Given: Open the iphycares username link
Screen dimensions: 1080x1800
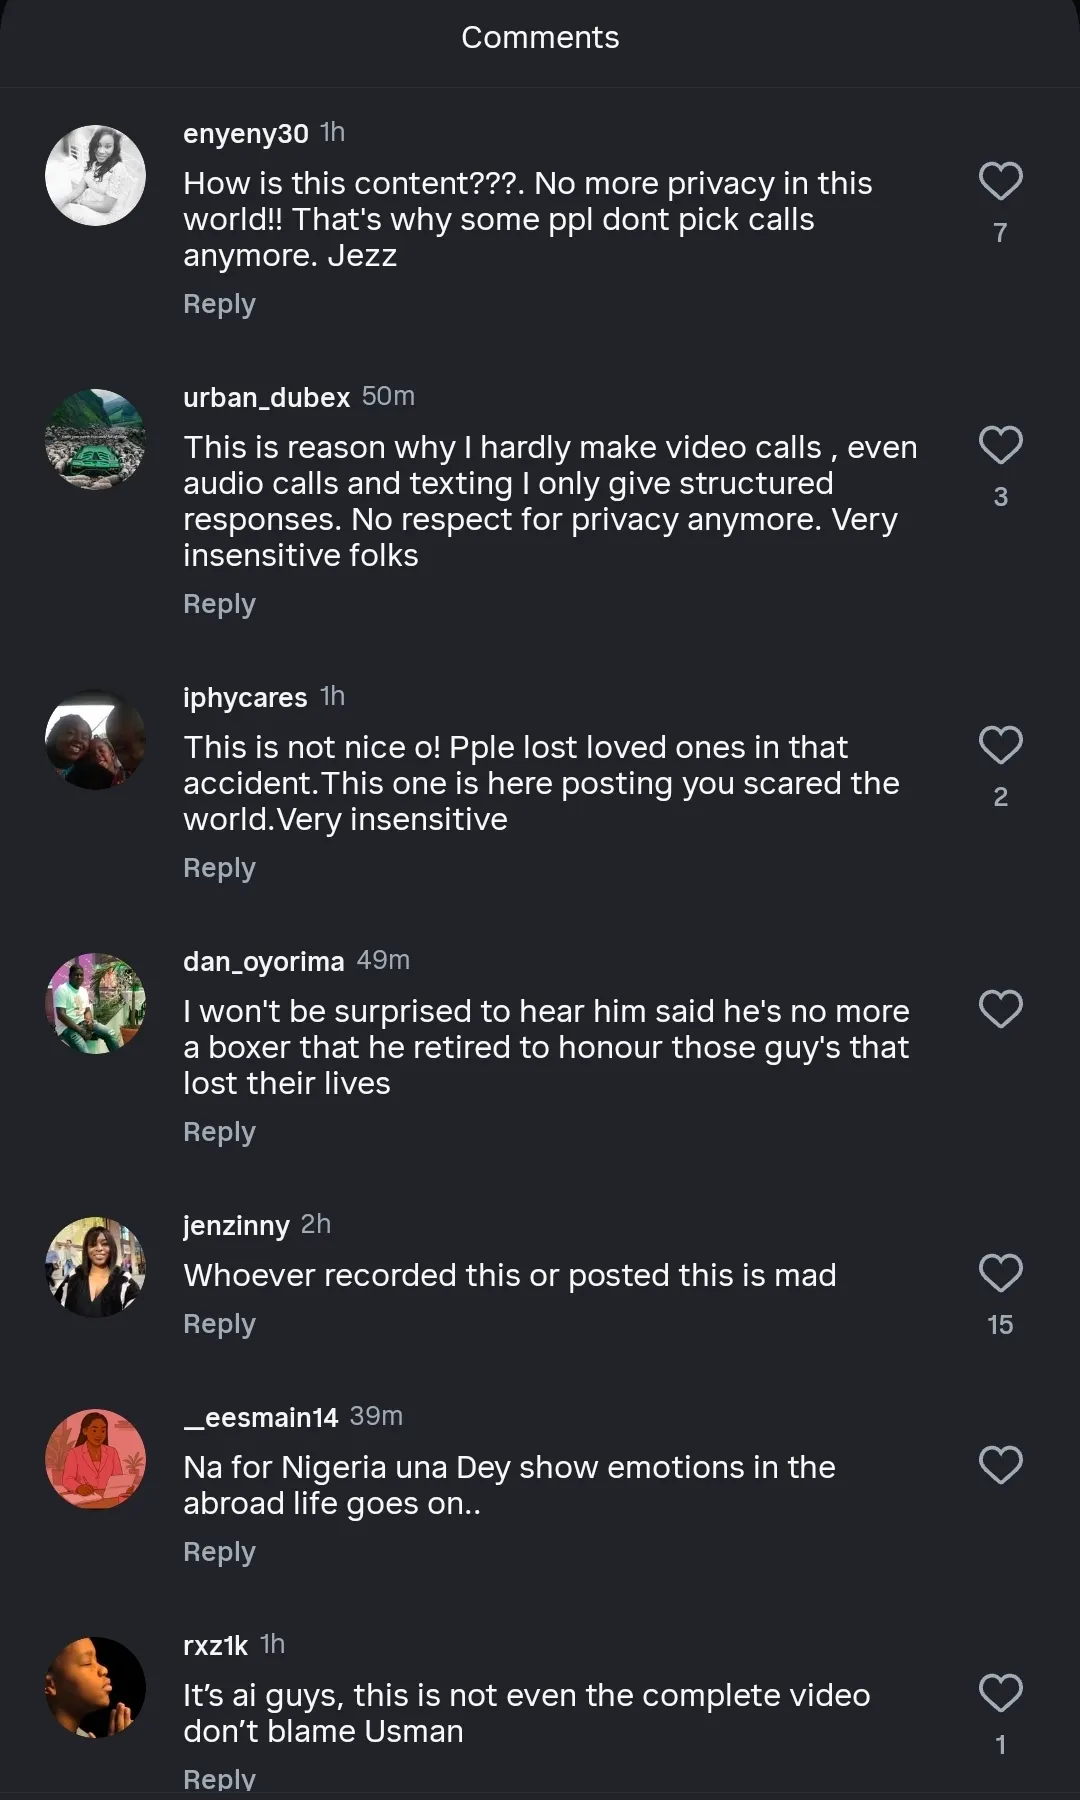Looking at the screenshot, I should click(x=245, y=697).
